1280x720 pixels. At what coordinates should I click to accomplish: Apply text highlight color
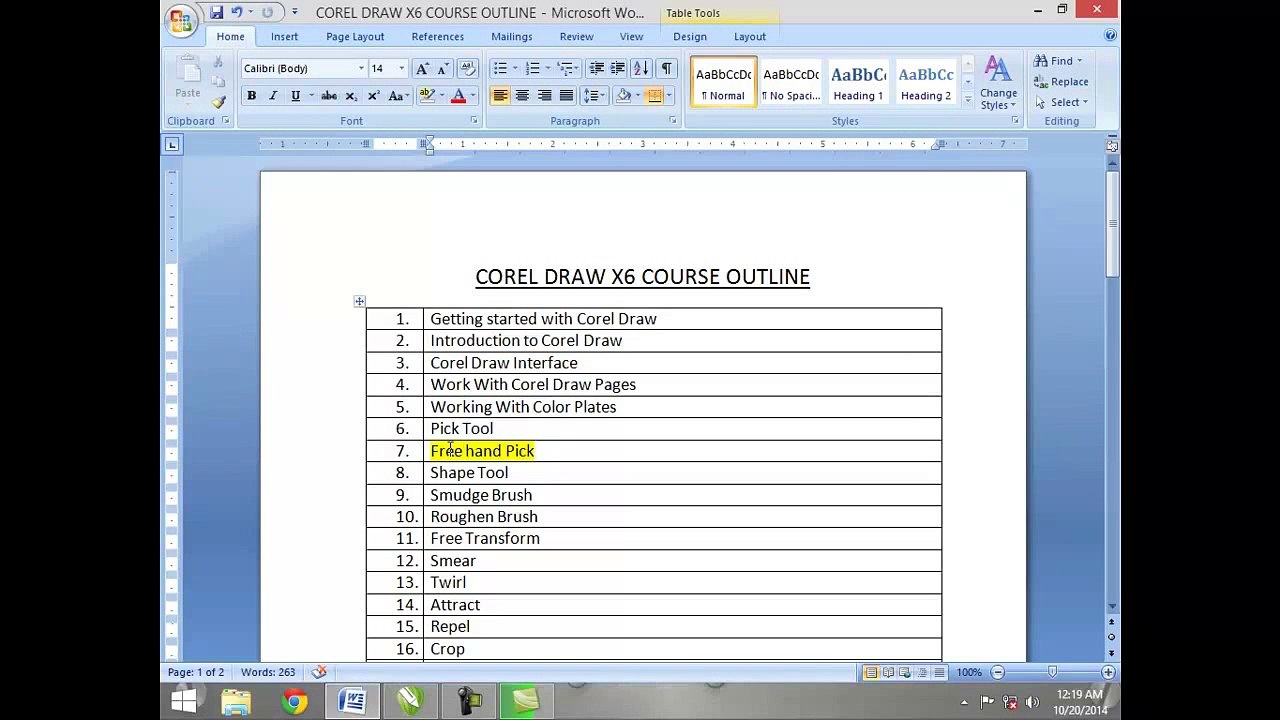pyautogui.click(x=427, y=96)
